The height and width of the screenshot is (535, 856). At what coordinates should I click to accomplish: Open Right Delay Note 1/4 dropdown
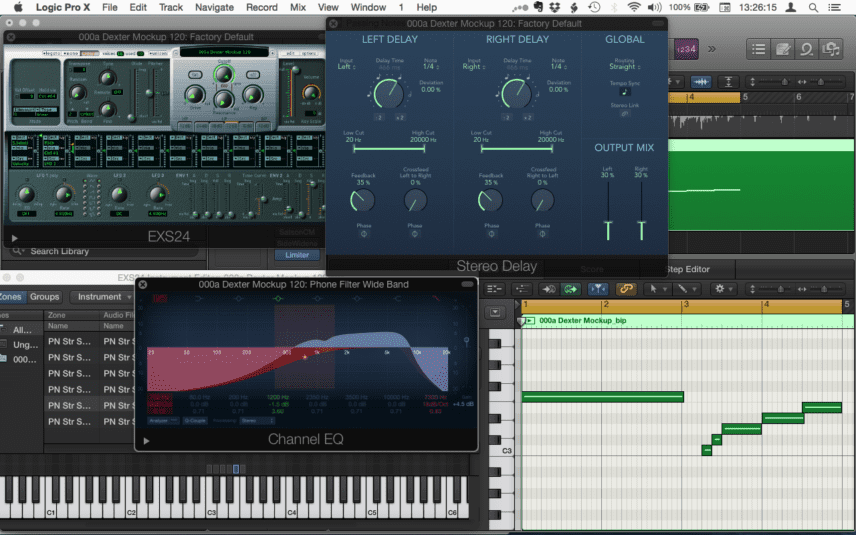[x=558, y=67]
